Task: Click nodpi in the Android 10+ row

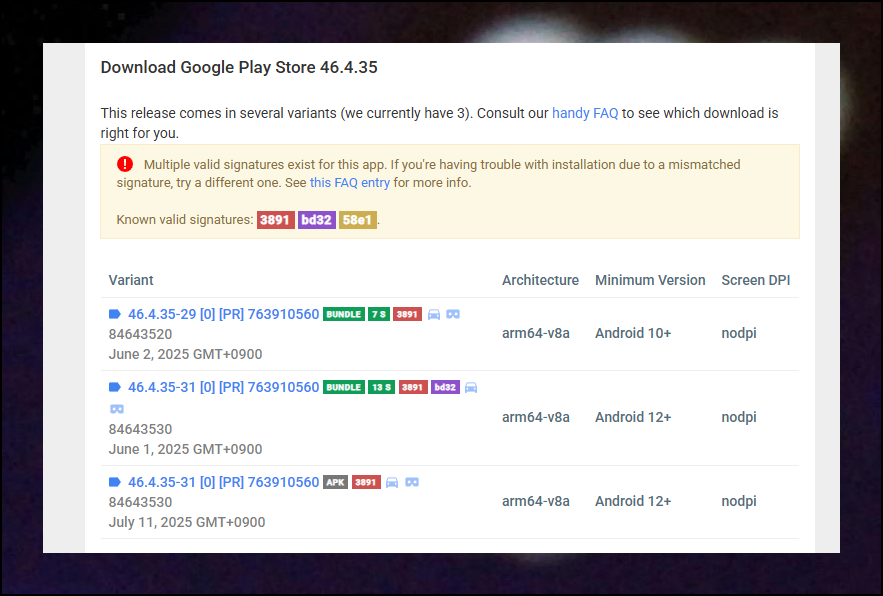Action: click(739, 333)
